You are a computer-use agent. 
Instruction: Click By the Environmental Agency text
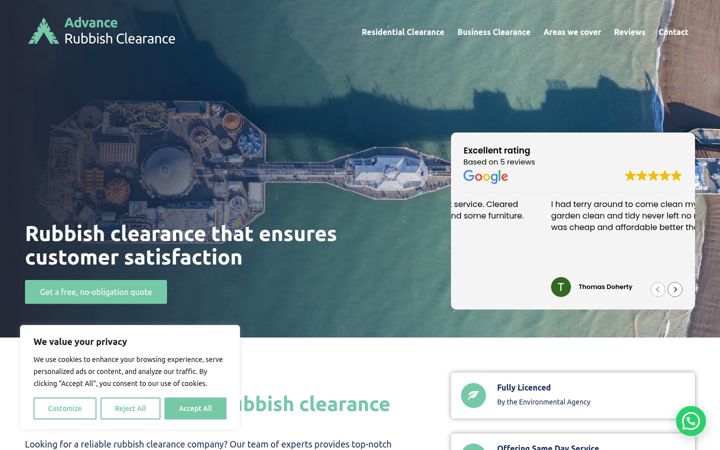(x=543, y=402)
